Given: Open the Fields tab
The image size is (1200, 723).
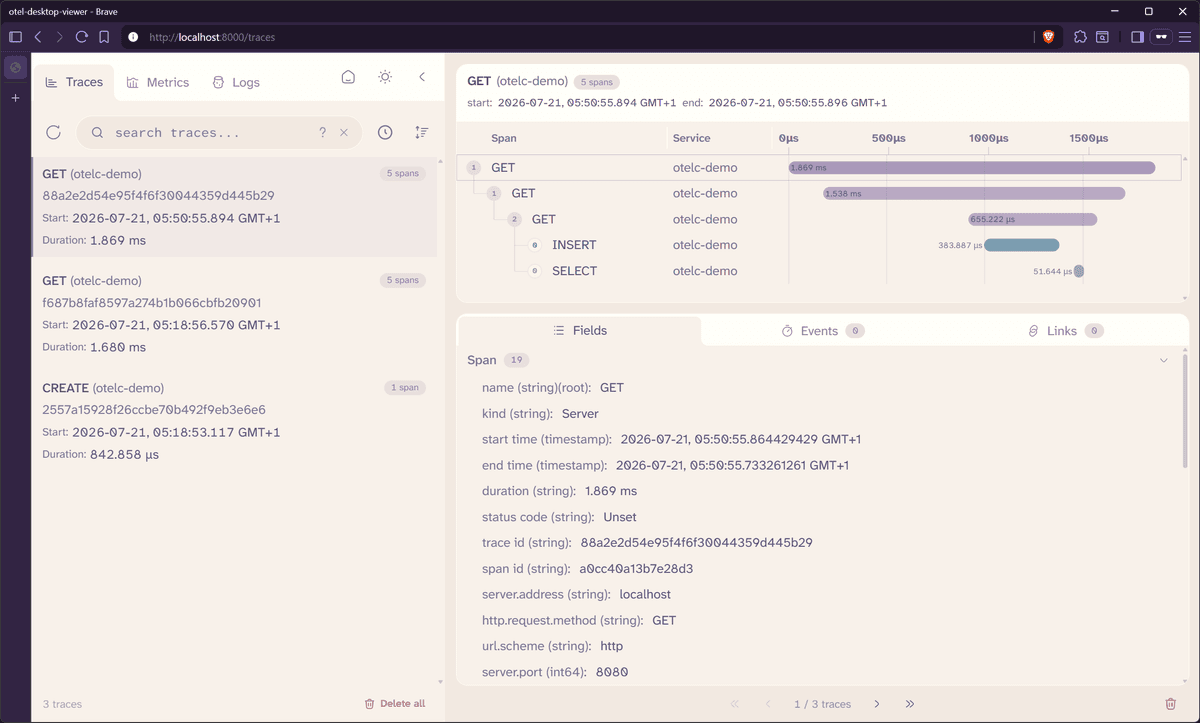Looking at the screenshot, I should (580, 330).
